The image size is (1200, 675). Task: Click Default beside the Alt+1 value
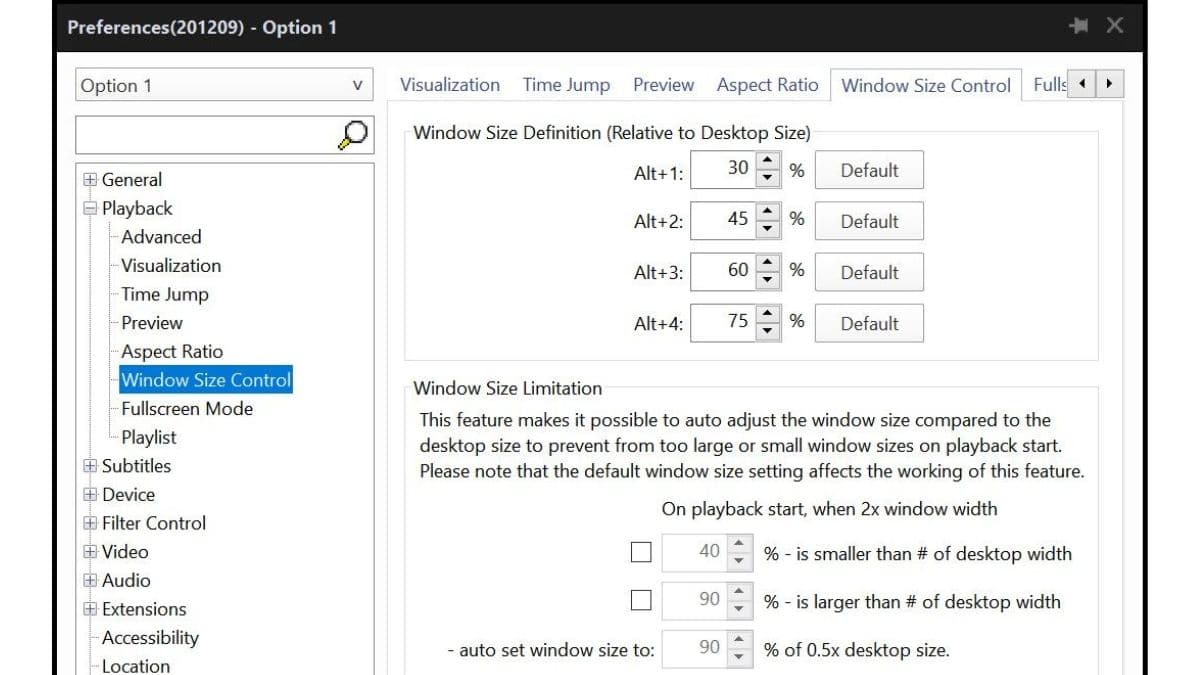[x=868, y=170]
